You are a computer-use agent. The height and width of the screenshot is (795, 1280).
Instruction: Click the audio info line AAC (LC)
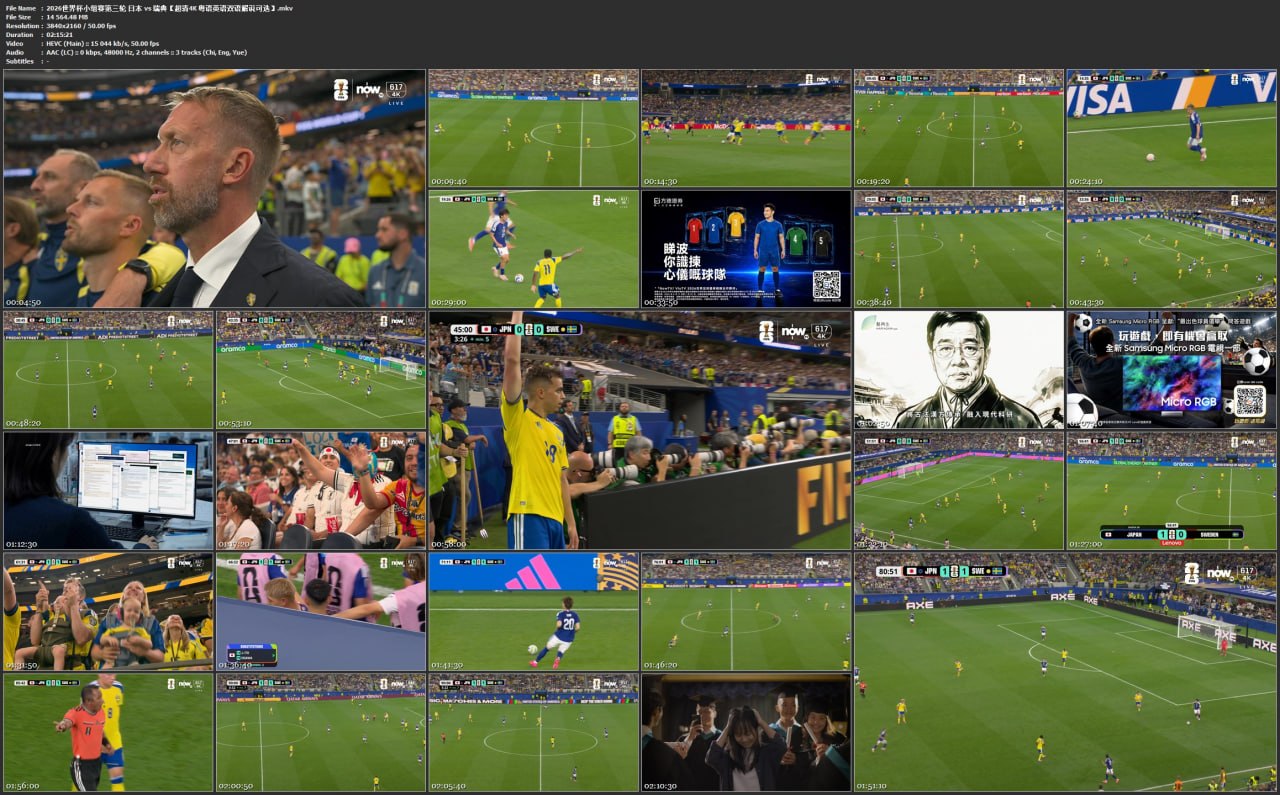146,53
